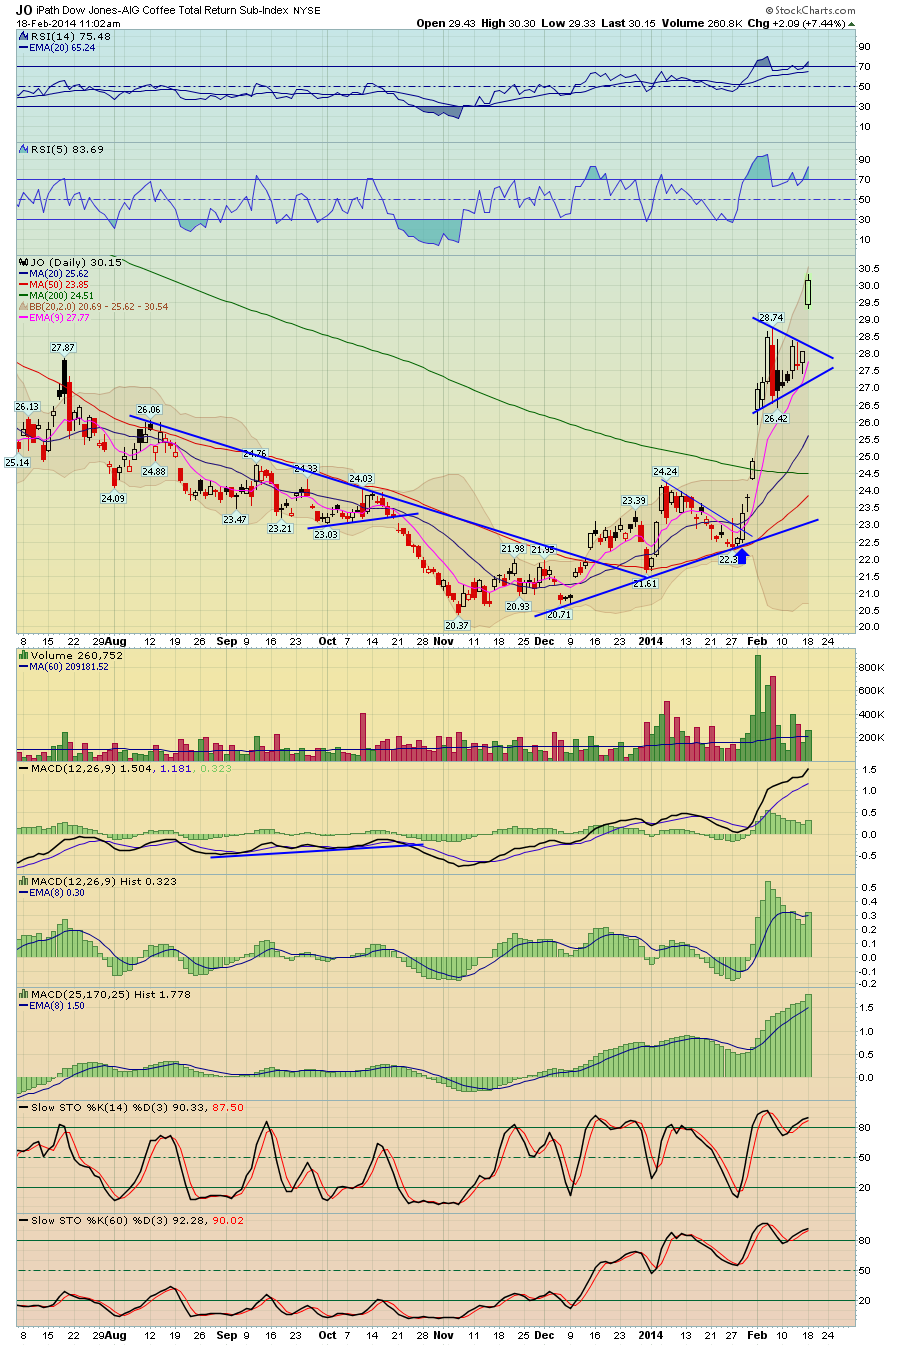Click the Nov label on bottom date axis
The image size is (900, 1346).
[443, 1335]
